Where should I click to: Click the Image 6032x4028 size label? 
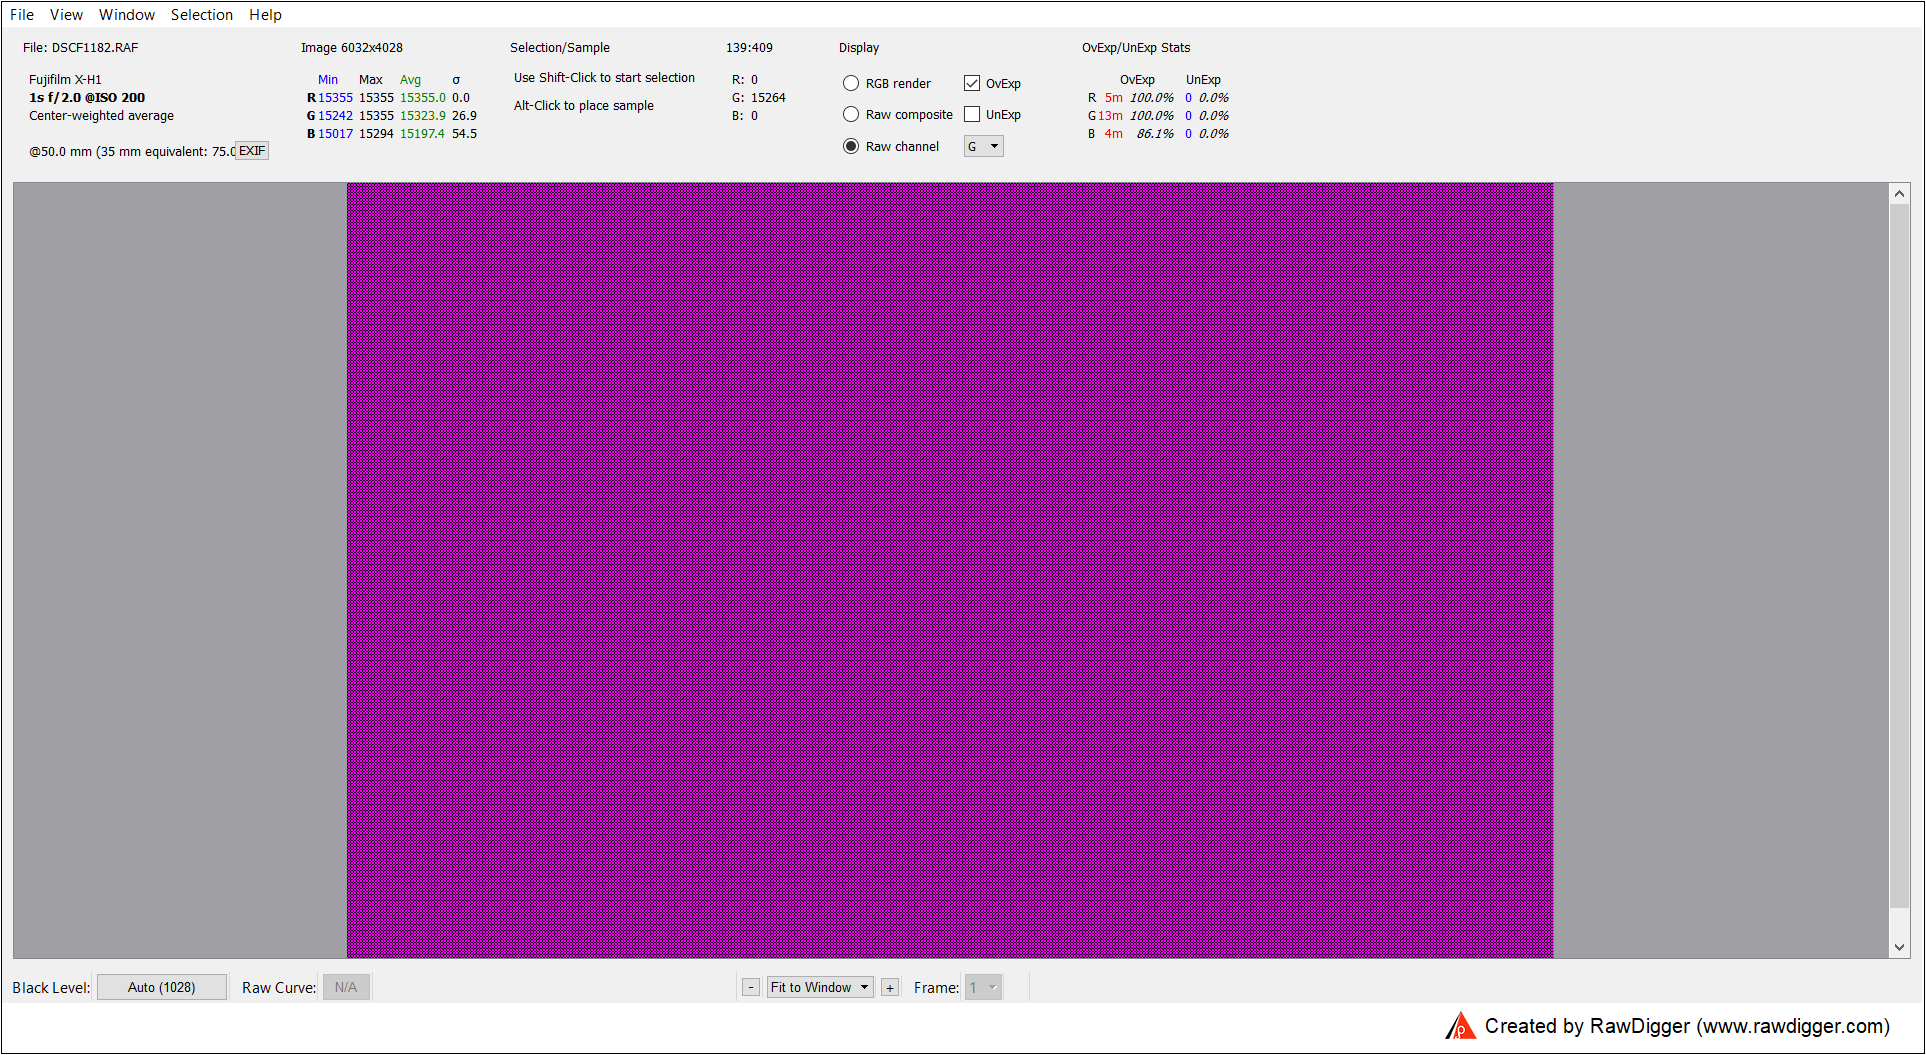tap(352, 48)
